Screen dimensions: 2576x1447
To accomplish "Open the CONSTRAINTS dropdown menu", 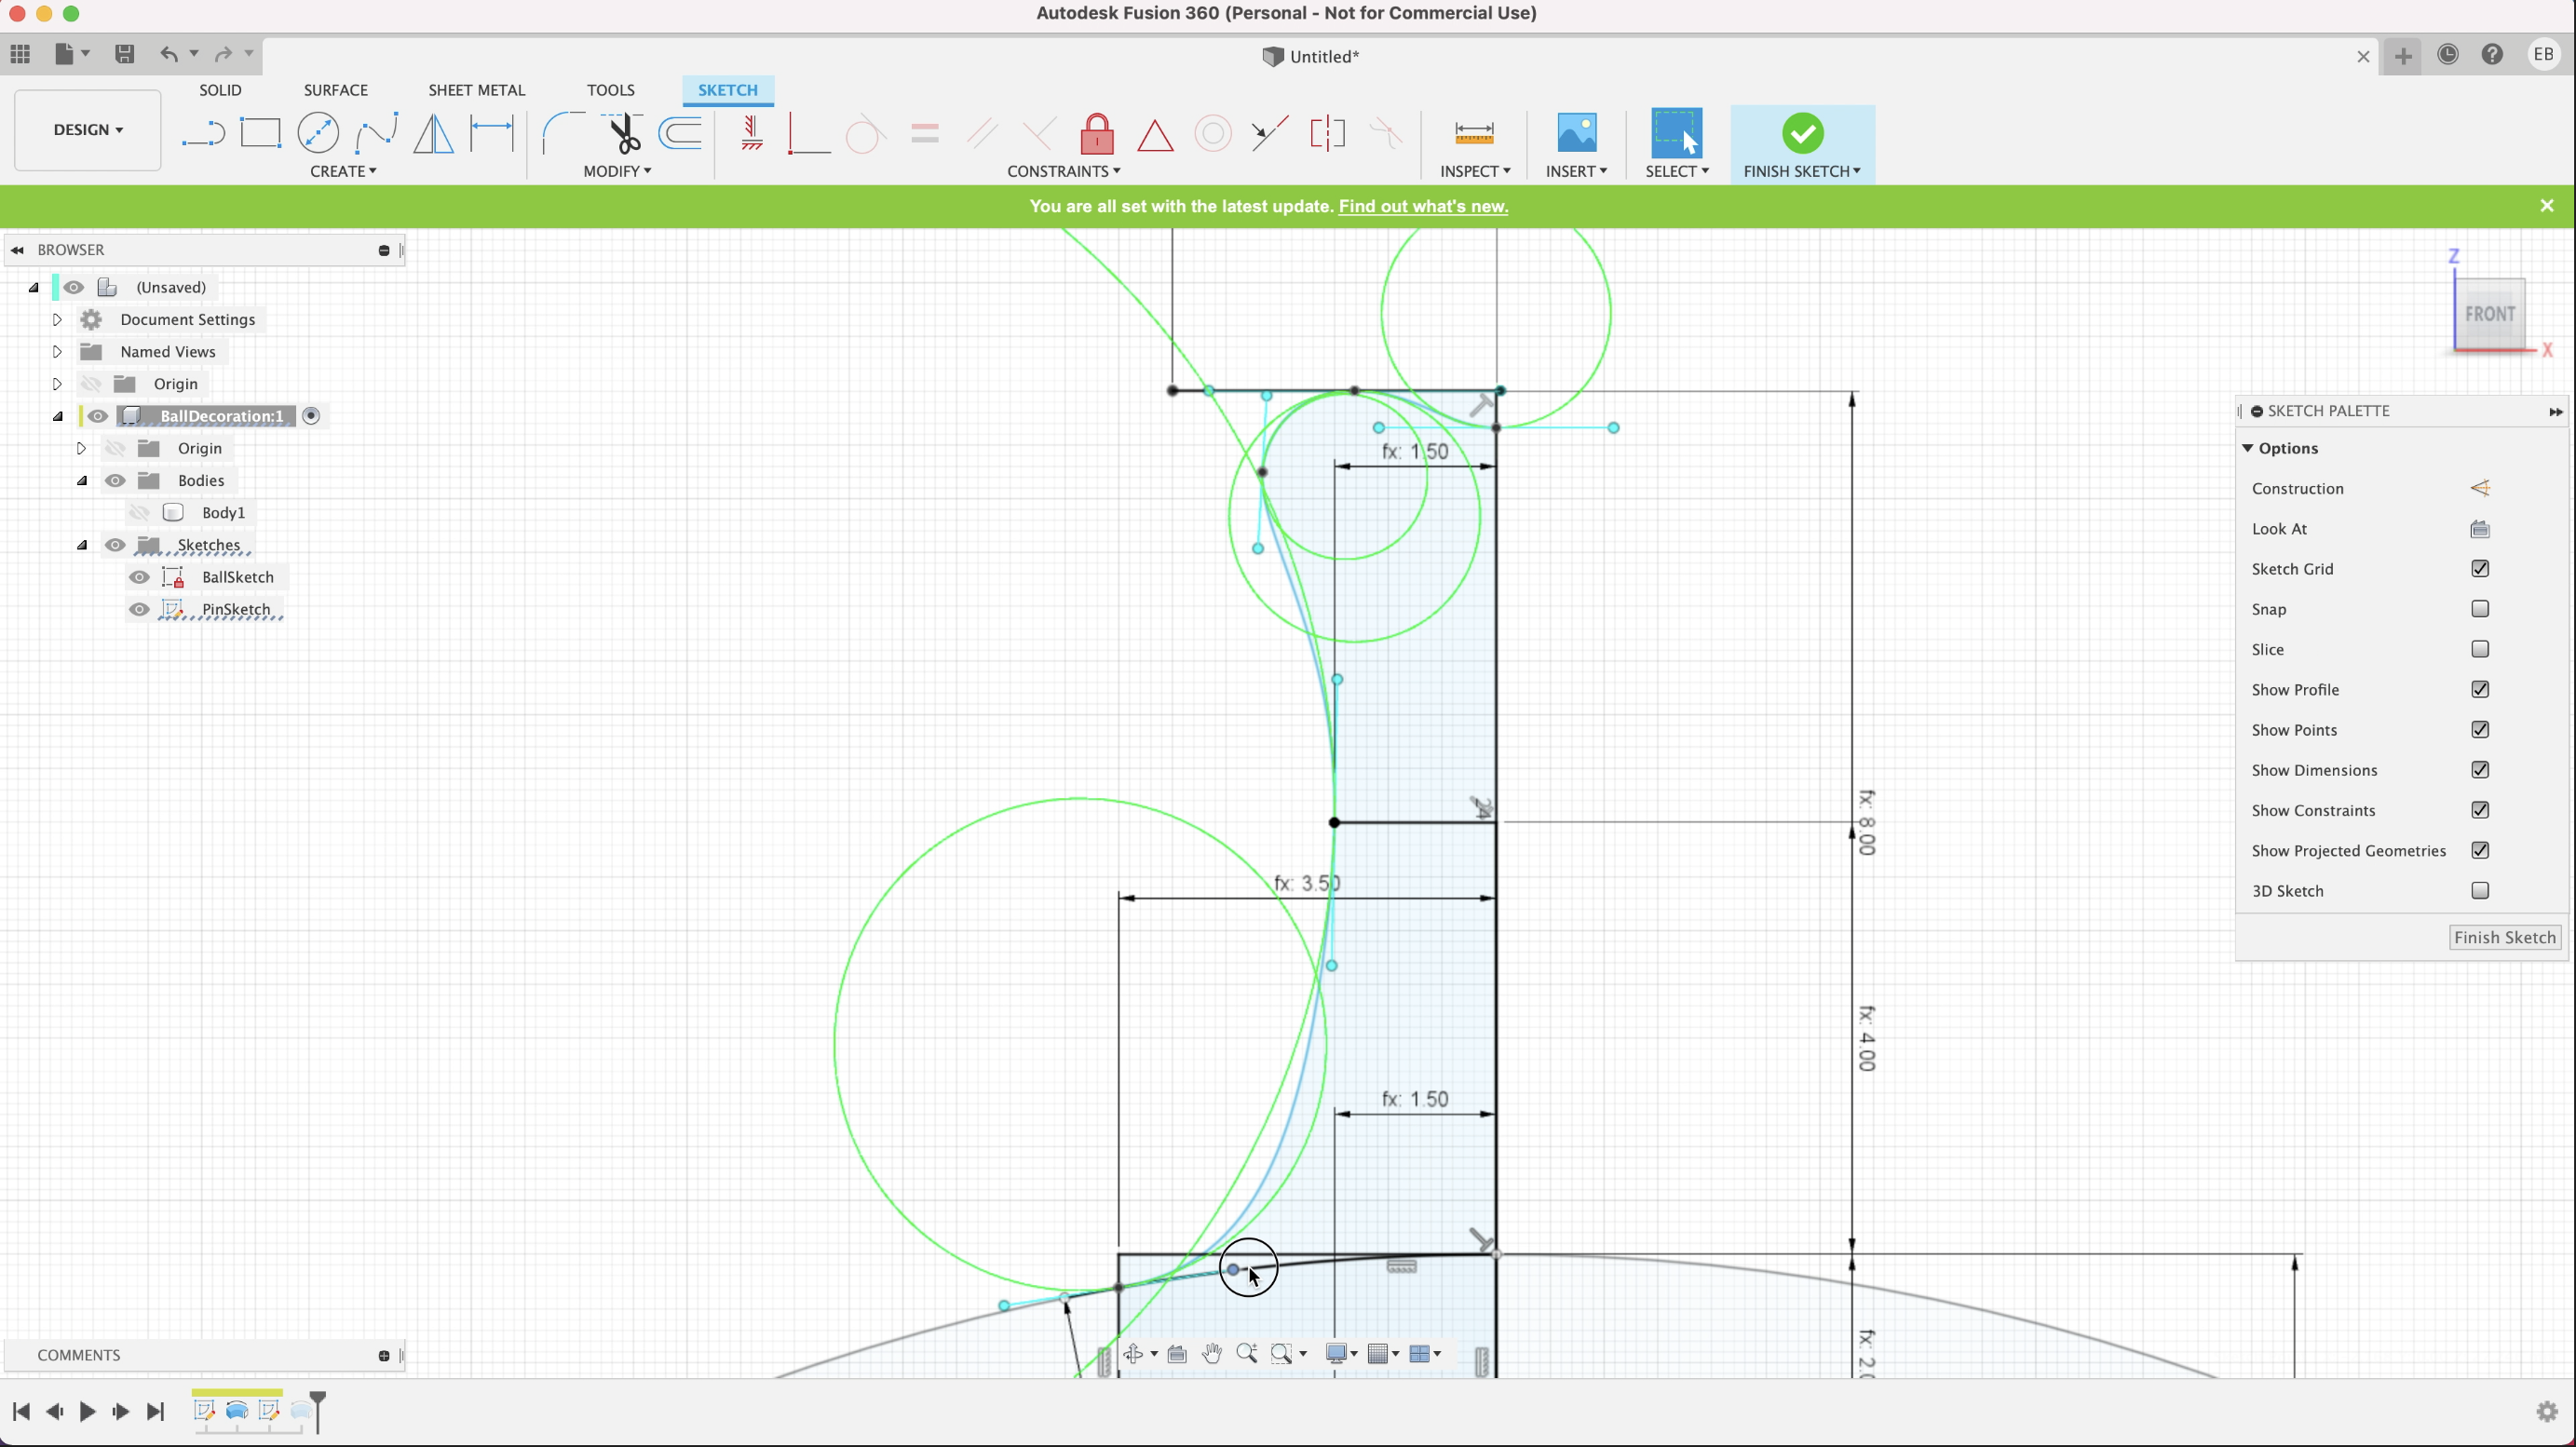I will click(1063, 171).
